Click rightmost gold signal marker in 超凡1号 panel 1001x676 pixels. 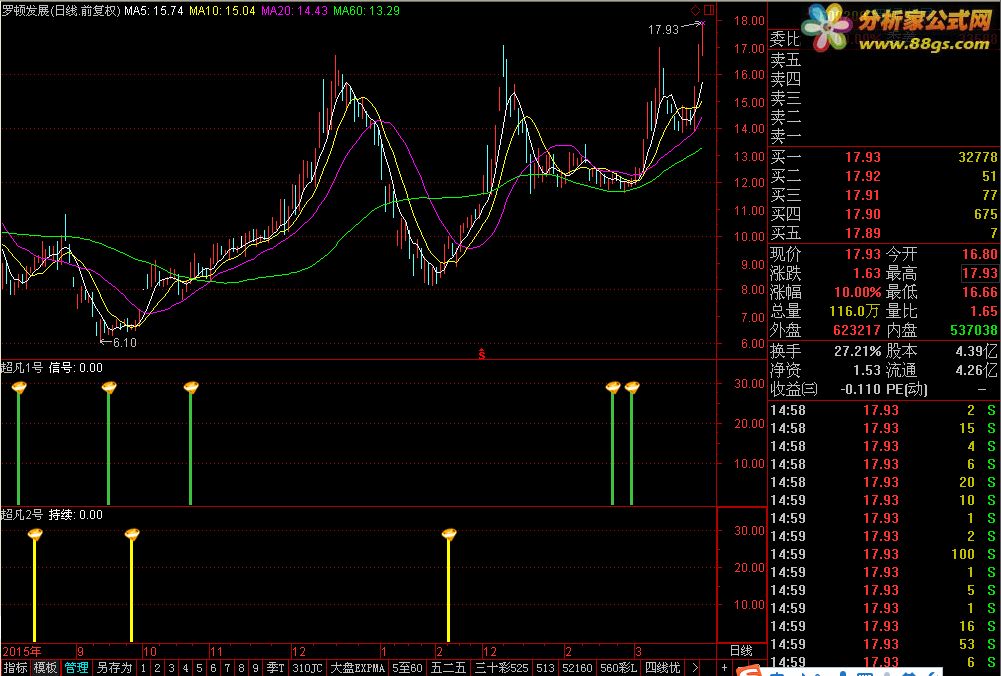click(x=632, y=386)
